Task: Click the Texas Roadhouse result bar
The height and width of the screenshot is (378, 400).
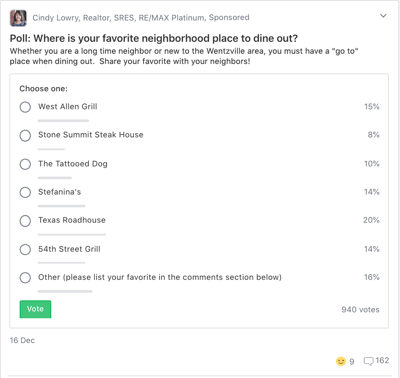Action: tap(72, 235)
